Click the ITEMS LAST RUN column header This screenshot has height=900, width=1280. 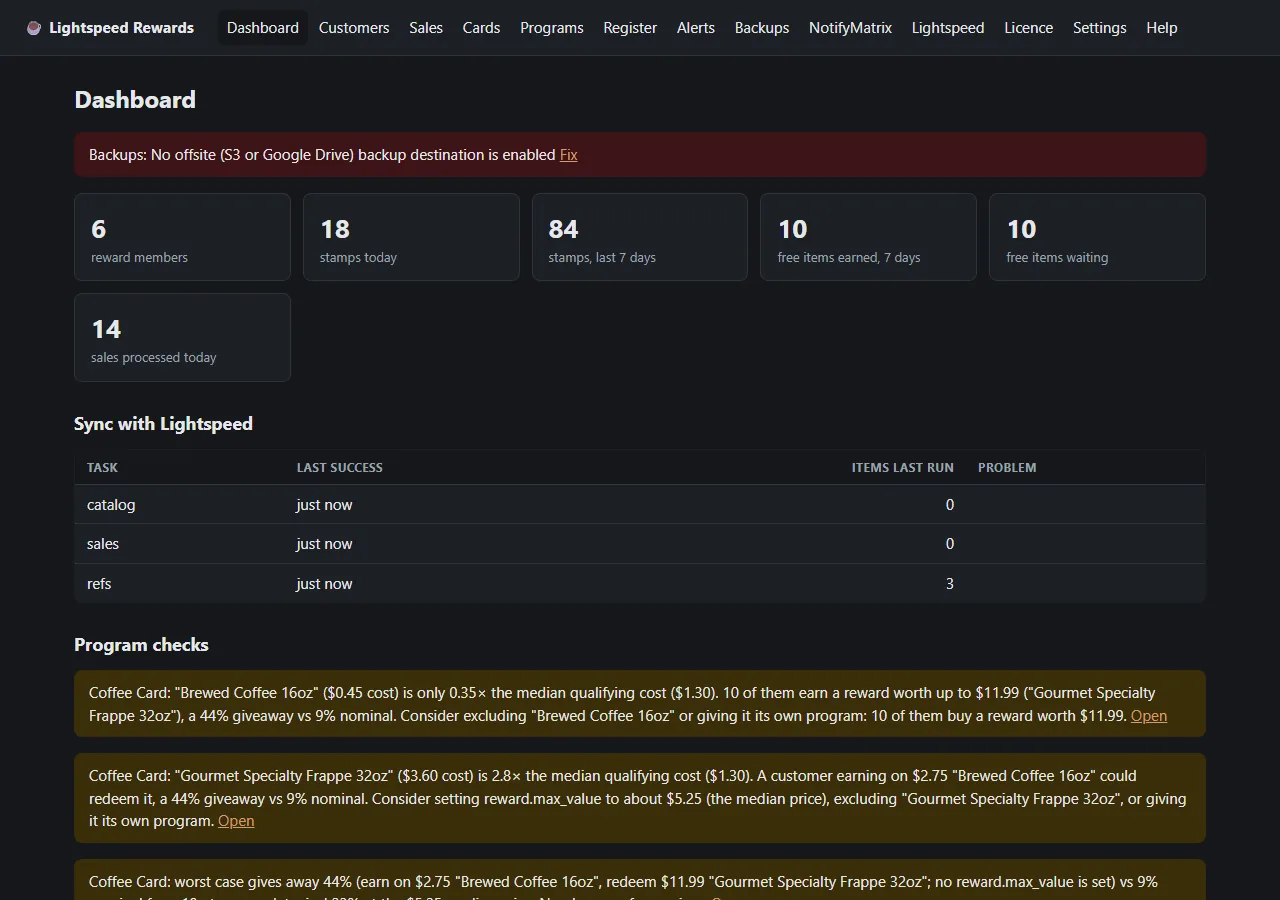(x=903, y=468)
